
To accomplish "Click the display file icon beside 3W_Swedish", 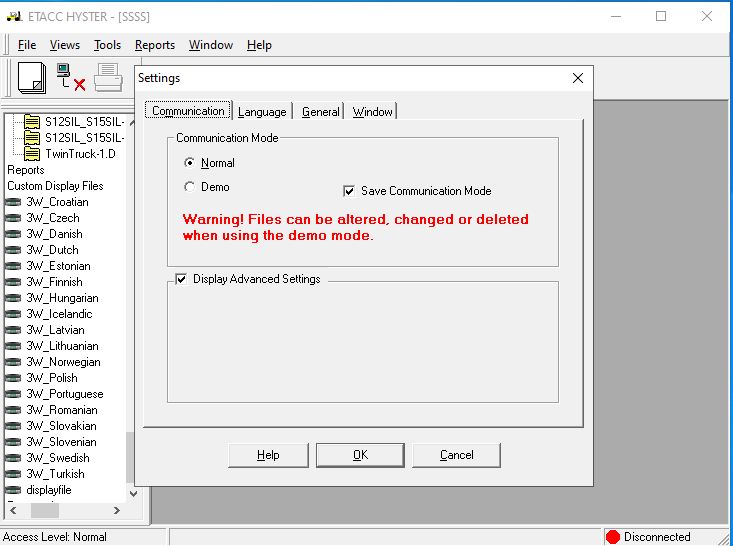I will (13, 458).
